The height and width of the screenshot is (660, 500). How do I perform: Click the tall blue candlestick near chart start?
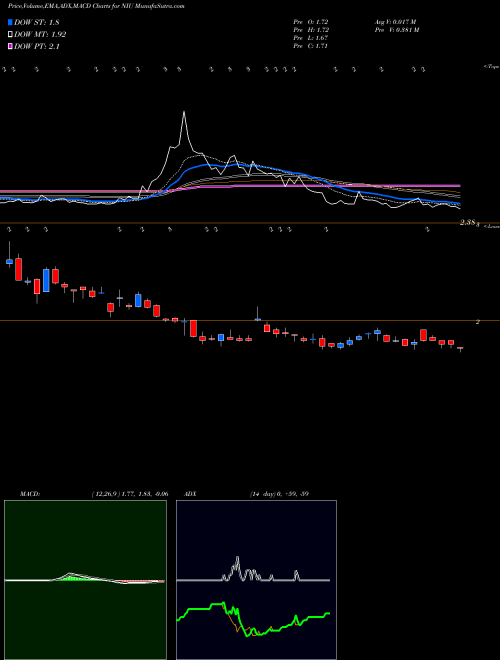[46, 280]
